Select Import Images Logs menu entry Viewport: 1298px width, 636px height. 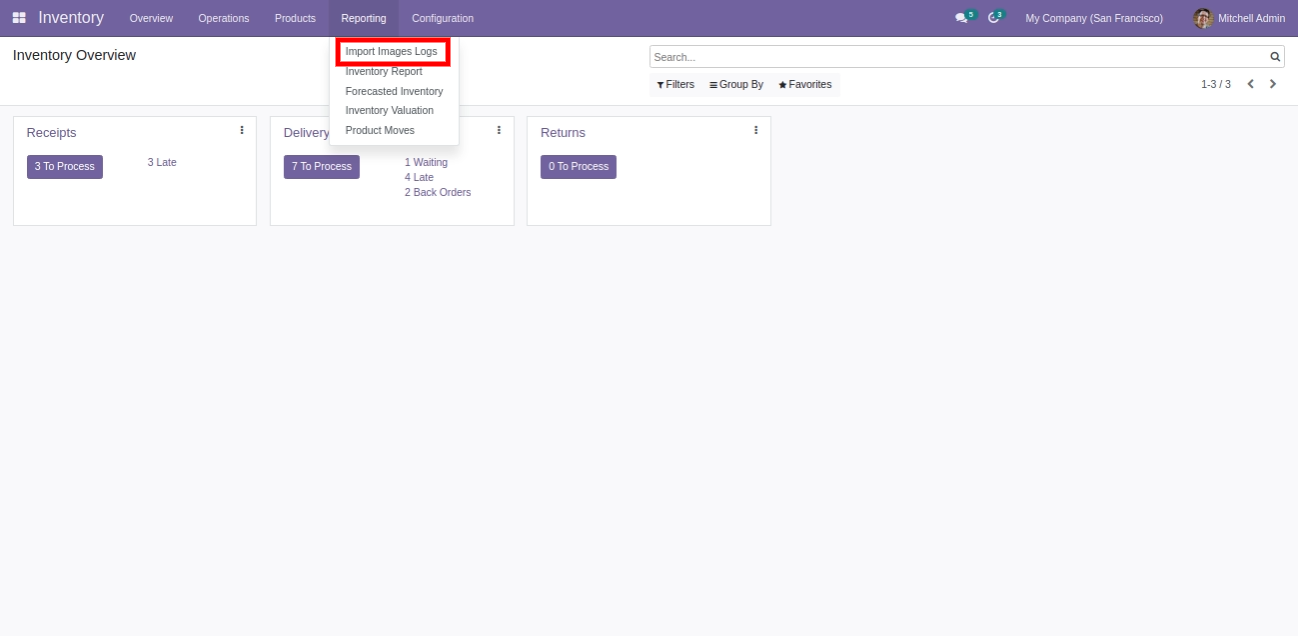391,52
